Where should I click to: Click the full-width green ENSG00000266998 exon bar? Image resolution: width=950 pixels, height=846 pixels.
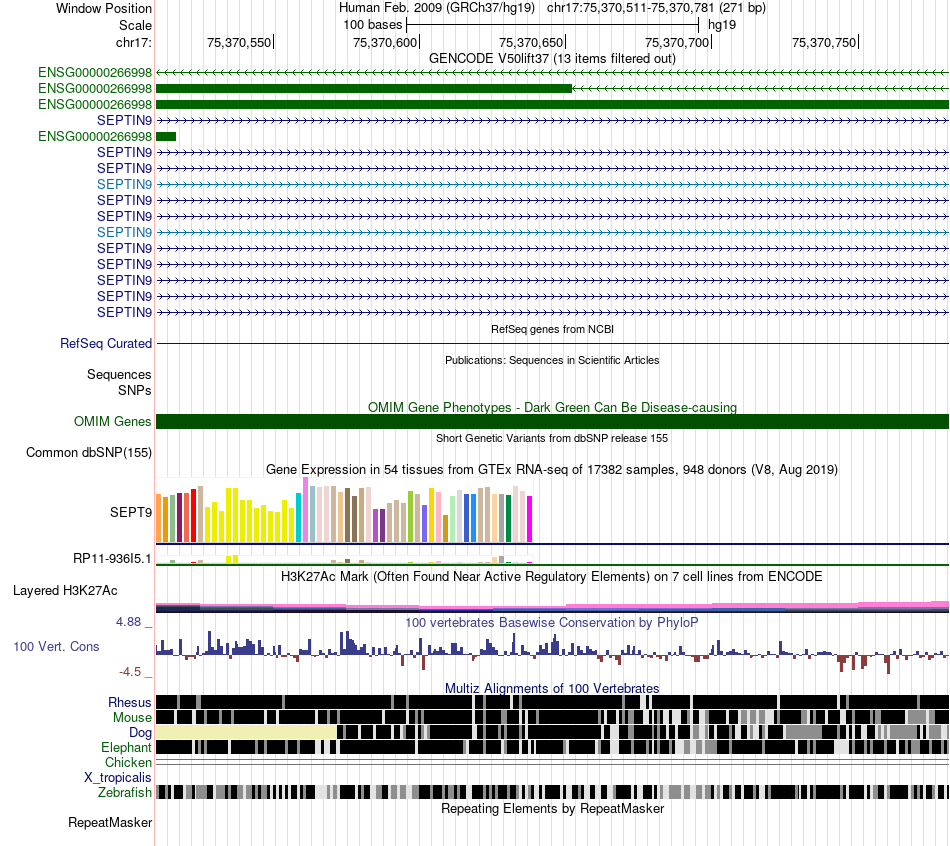click(x=553, y=104)
